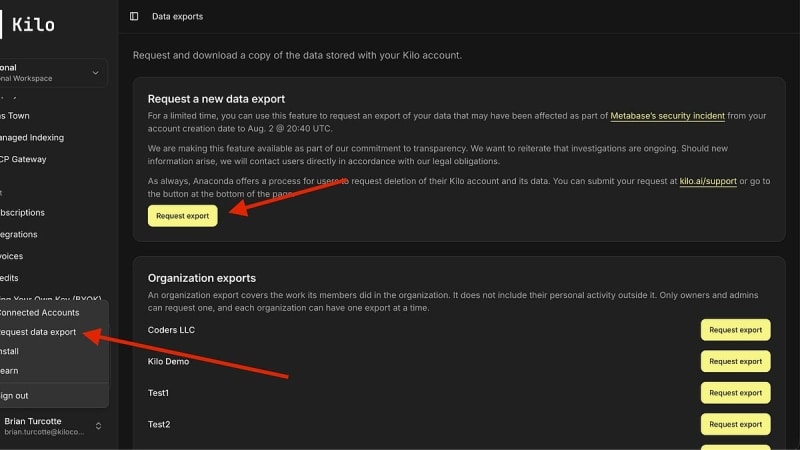The width and height of the screenshot is (800, 450).
Task: Request export for Test2
Action: coord(735,424)
